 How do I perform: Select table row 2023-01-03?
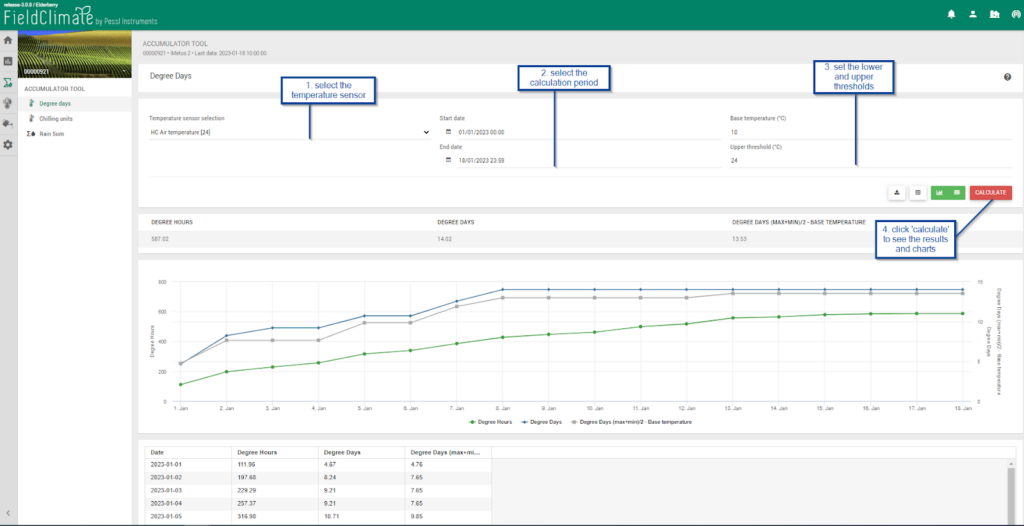(x=319, y=489)
